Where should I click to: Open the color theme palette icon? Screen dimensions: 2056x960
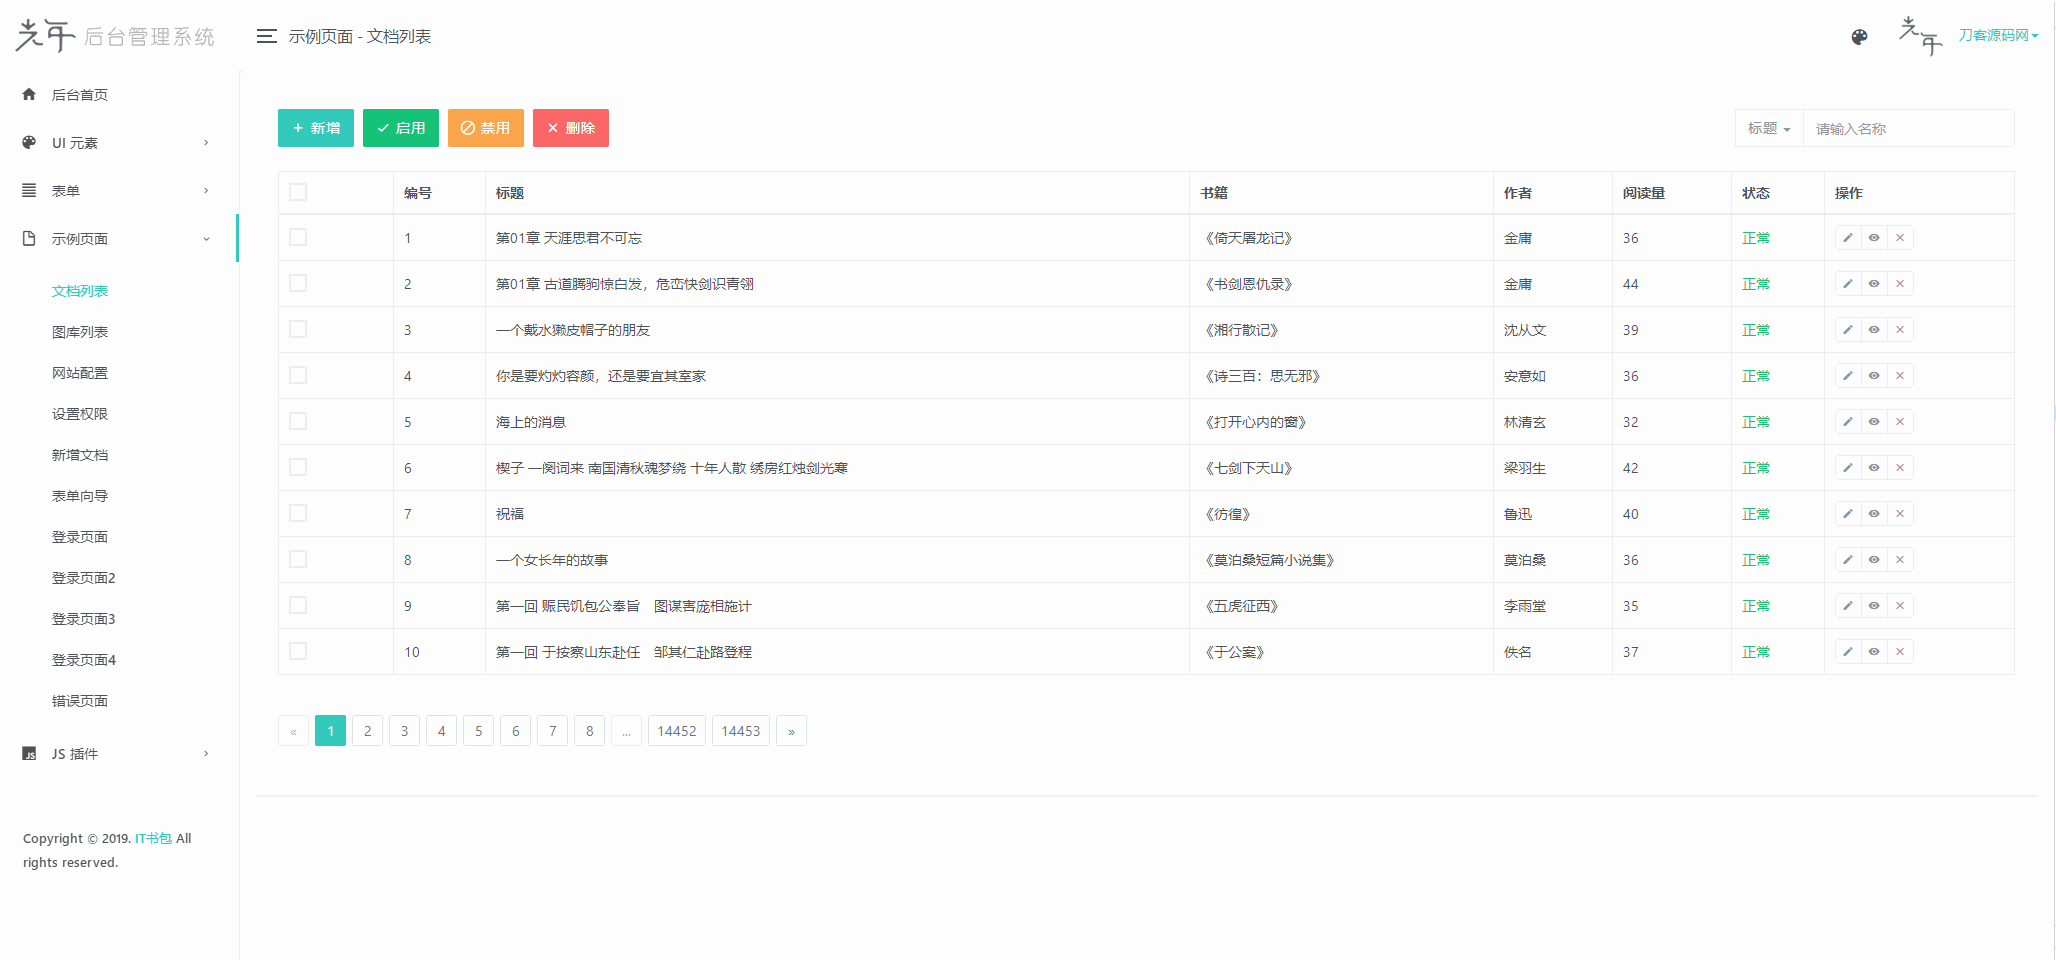click(x=1859, y=37)
